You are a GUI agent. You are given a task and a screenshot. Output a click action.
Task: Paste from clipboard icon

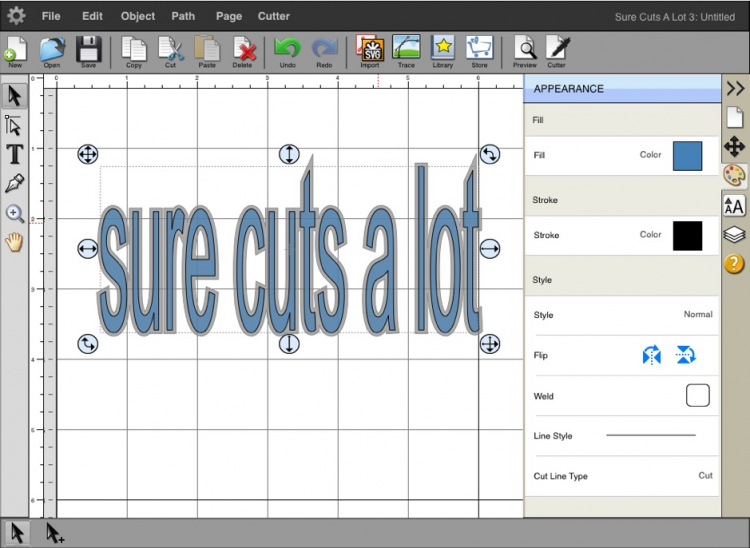click(207, 52)
